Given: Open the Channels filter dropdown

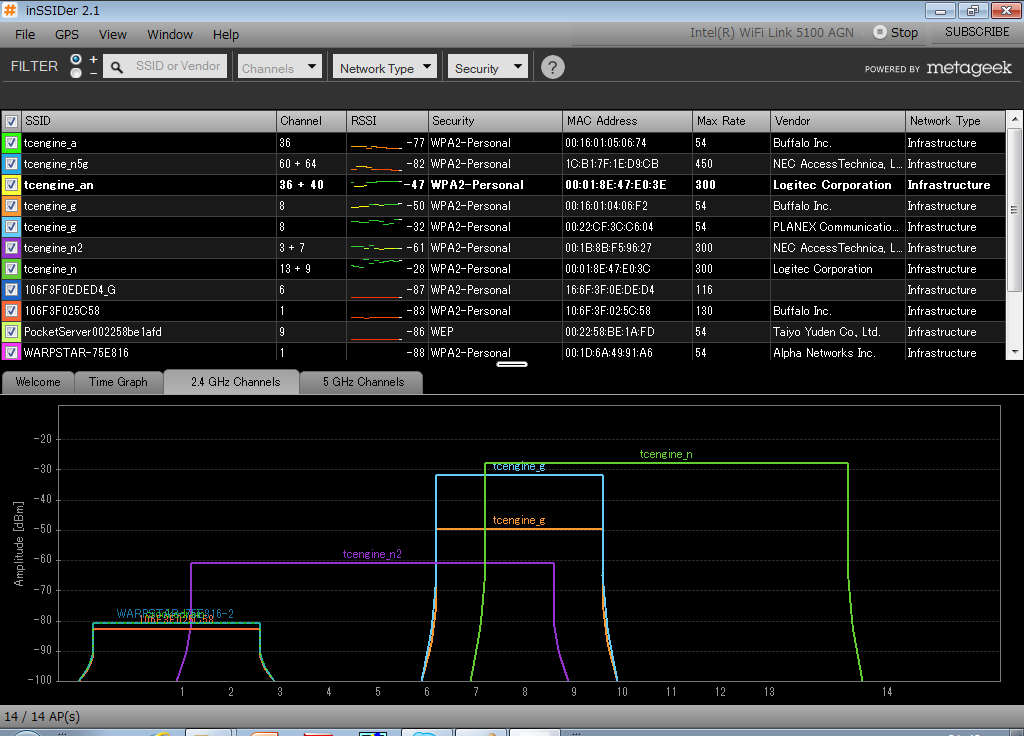Looking at the screenshot, I should (280, 67).
